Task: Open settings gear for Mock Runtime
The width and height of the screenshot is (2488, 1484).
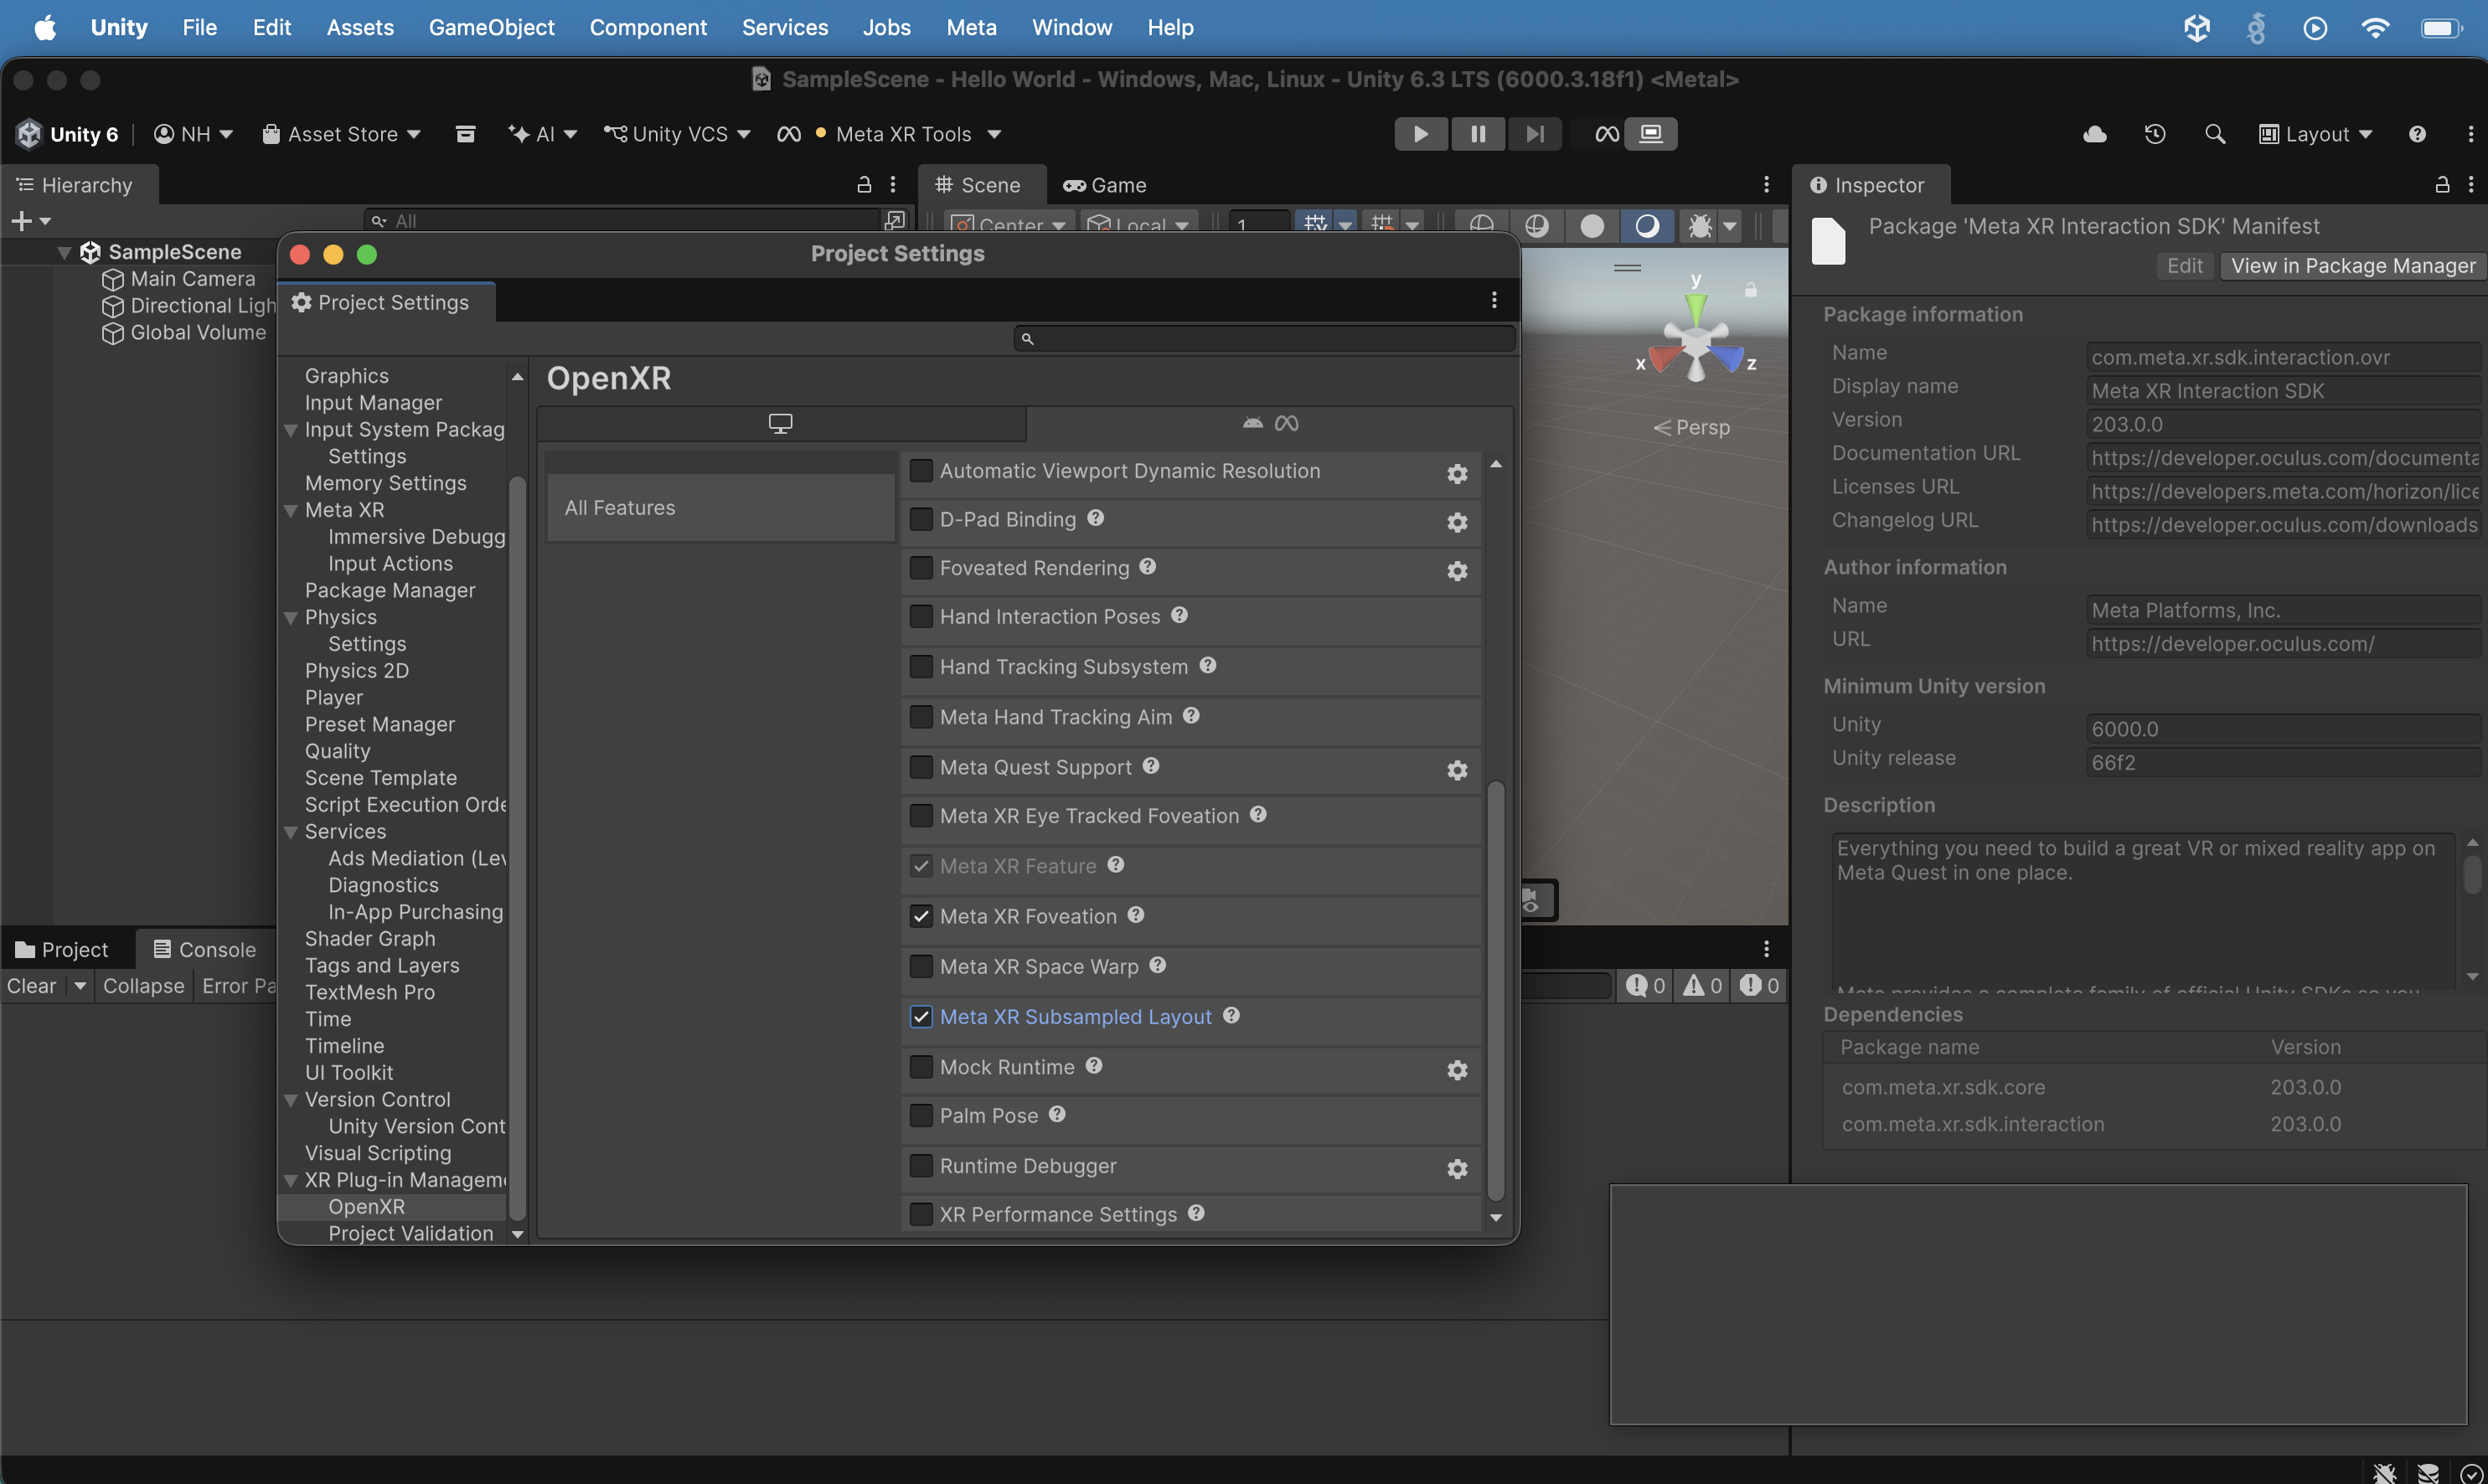Action: click(1457, 1070)
